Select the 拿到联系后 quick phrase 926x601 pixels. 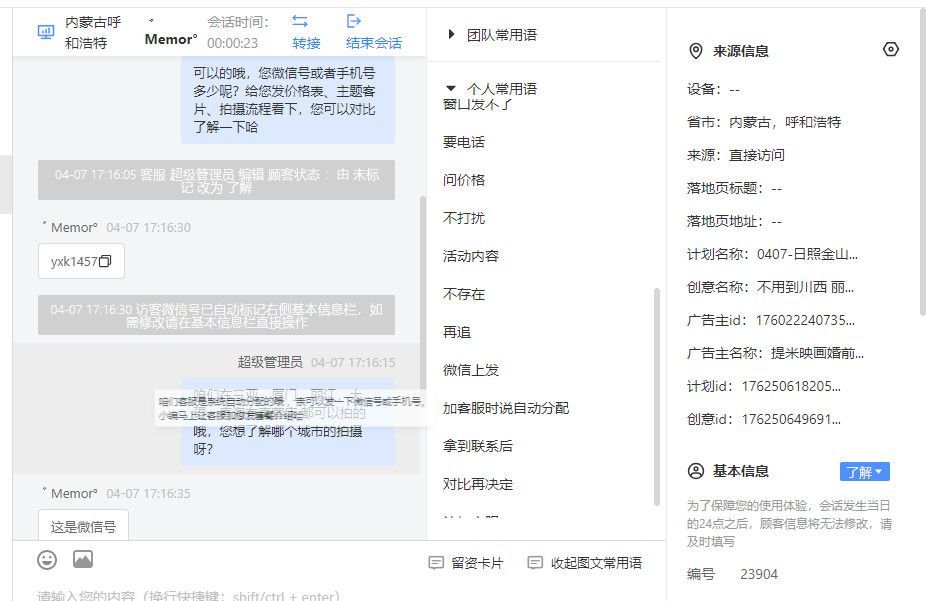coord(478,446)
